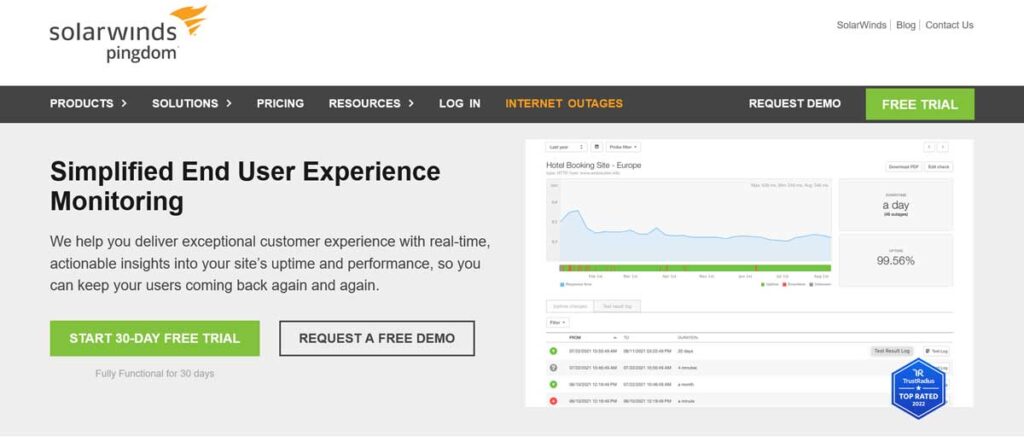Viewport: 1024px width, 448px height.
Task: Expand the RESOURCES menu
Action: pos(371,103)
